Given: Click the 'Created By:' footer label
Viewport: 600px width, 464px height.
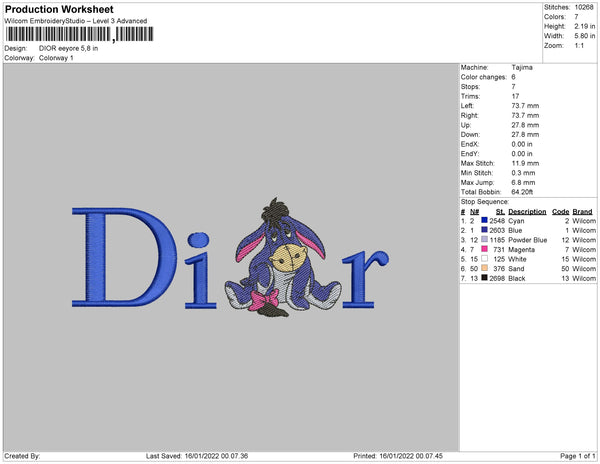Looking at the screenshot, I should pyautogui.click(x=22, y=456).
